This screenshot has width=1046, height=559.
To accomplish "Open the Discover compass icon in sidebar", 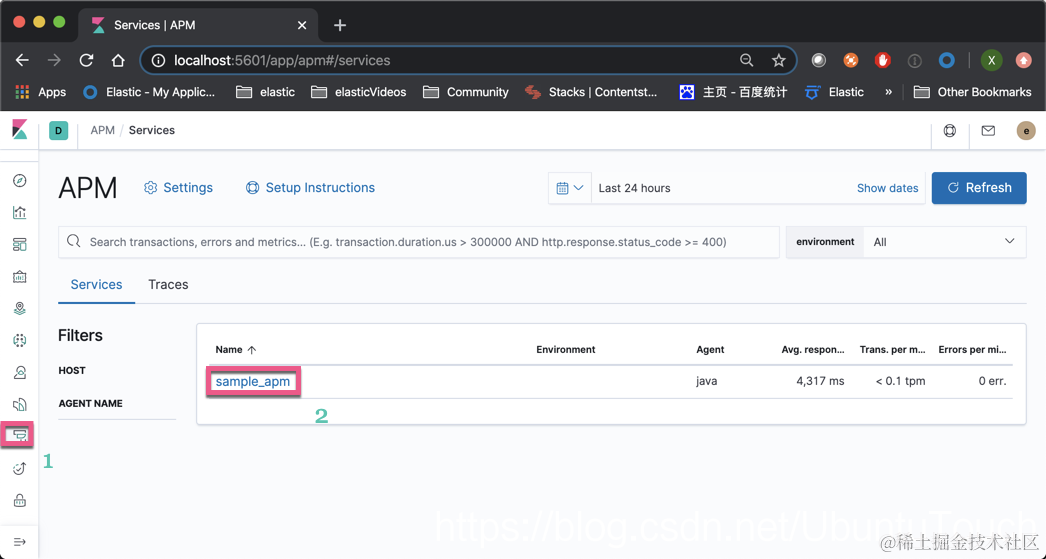I will (19, 181).
